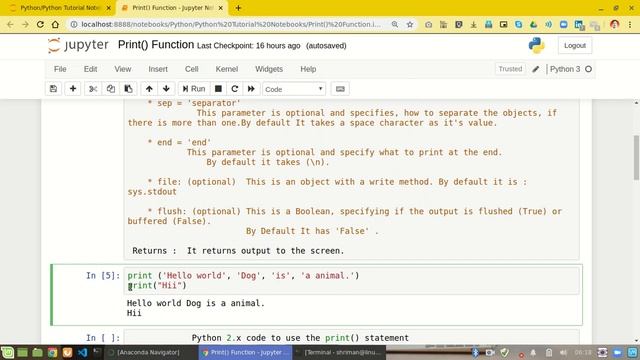The height and width of the screenshot is (360, 640).
Task: Copy the selected cells
Action: point(111,89)
